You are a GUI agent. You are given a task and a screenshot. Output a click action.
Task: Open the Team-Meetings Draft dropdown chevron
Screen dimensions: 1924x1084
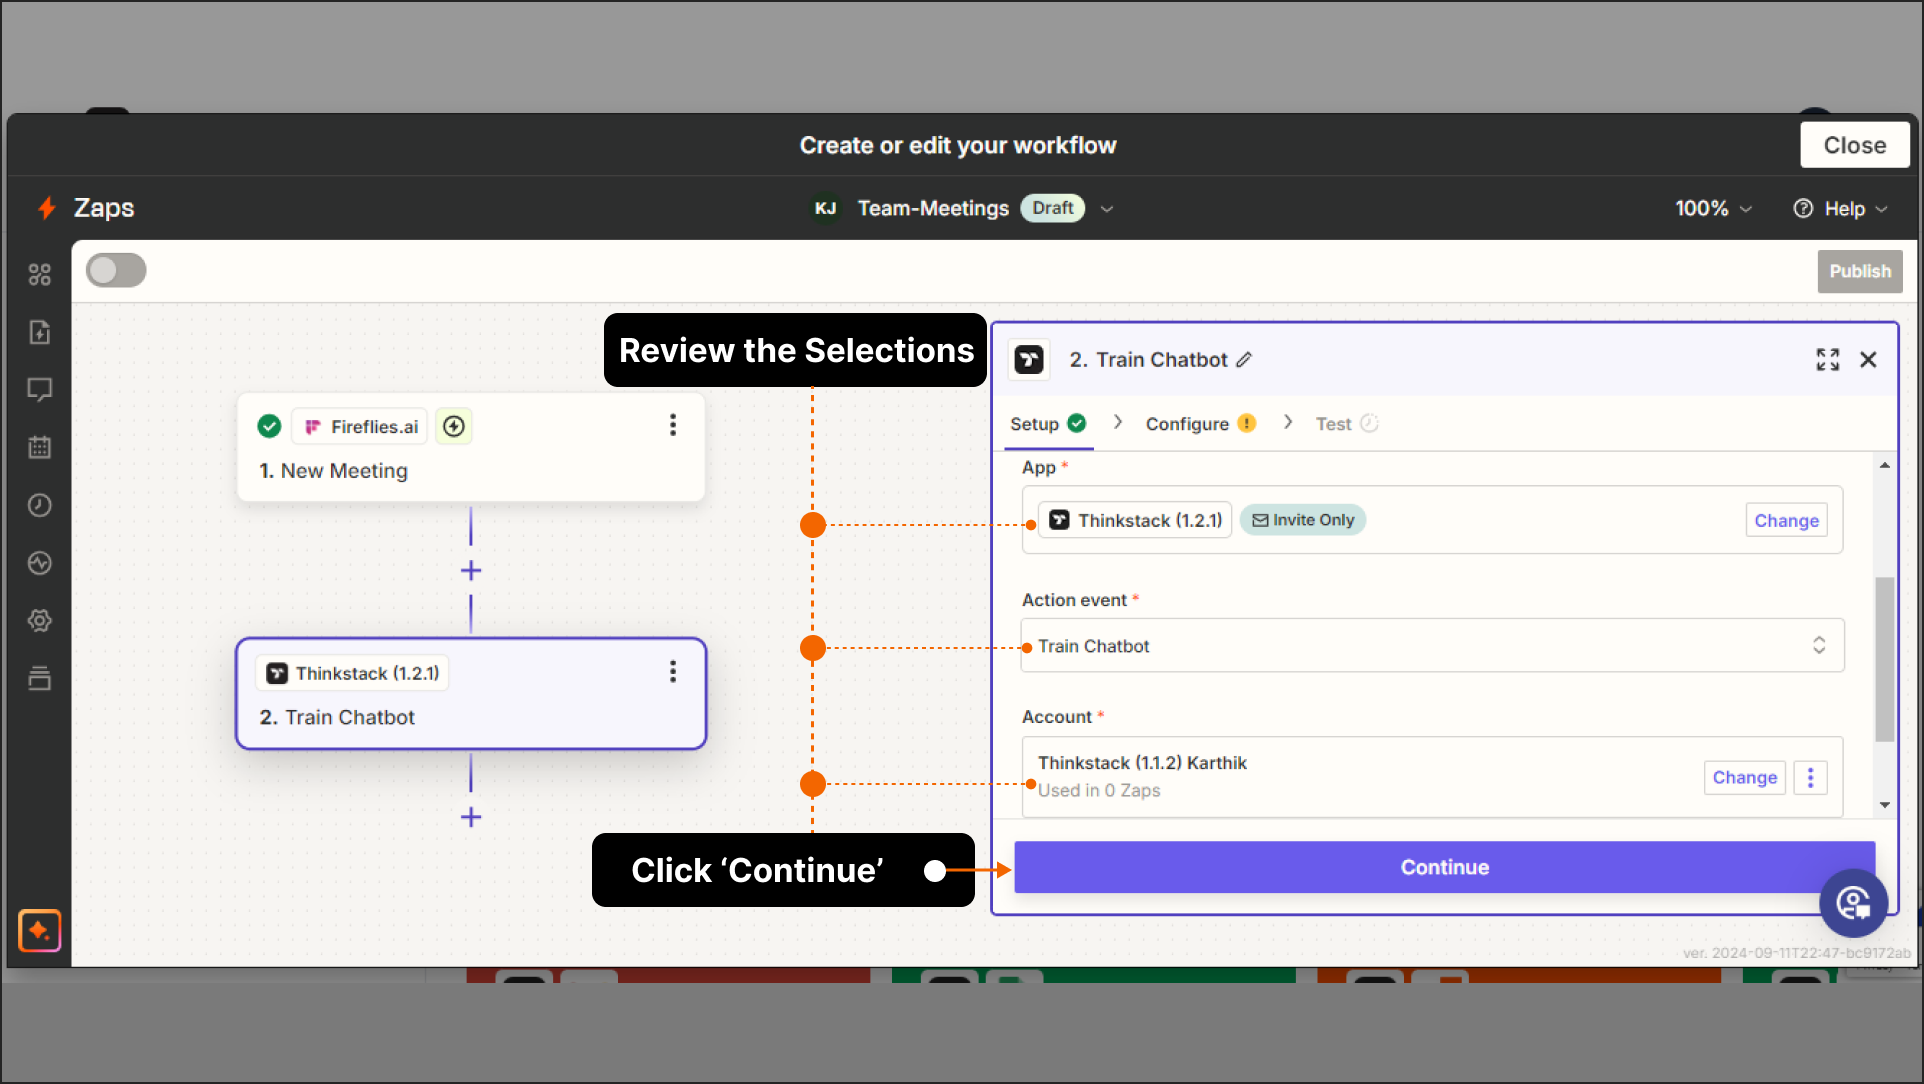(x=1107, y=208)
